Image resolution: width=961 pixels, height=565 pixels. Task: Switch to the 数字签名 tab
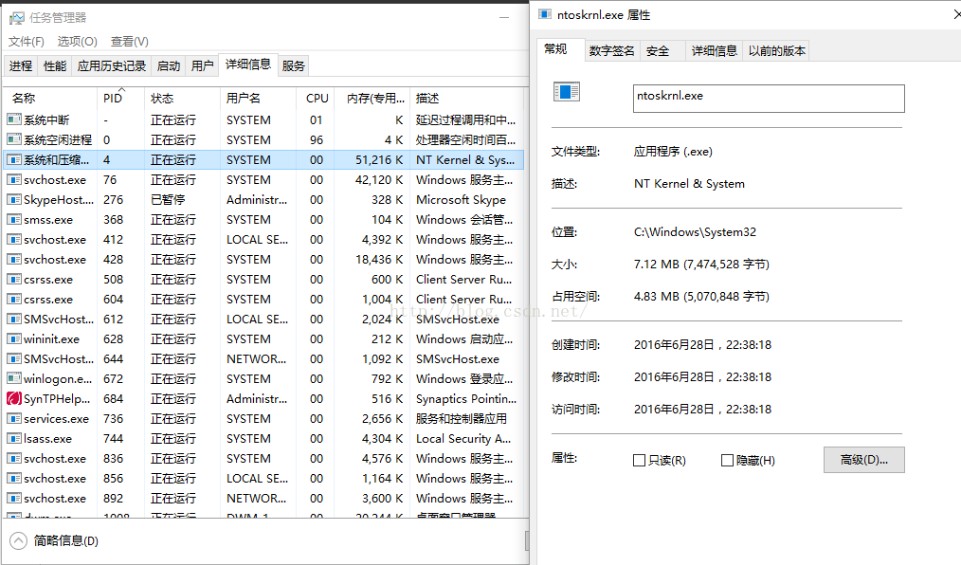[x=611, y=51]
